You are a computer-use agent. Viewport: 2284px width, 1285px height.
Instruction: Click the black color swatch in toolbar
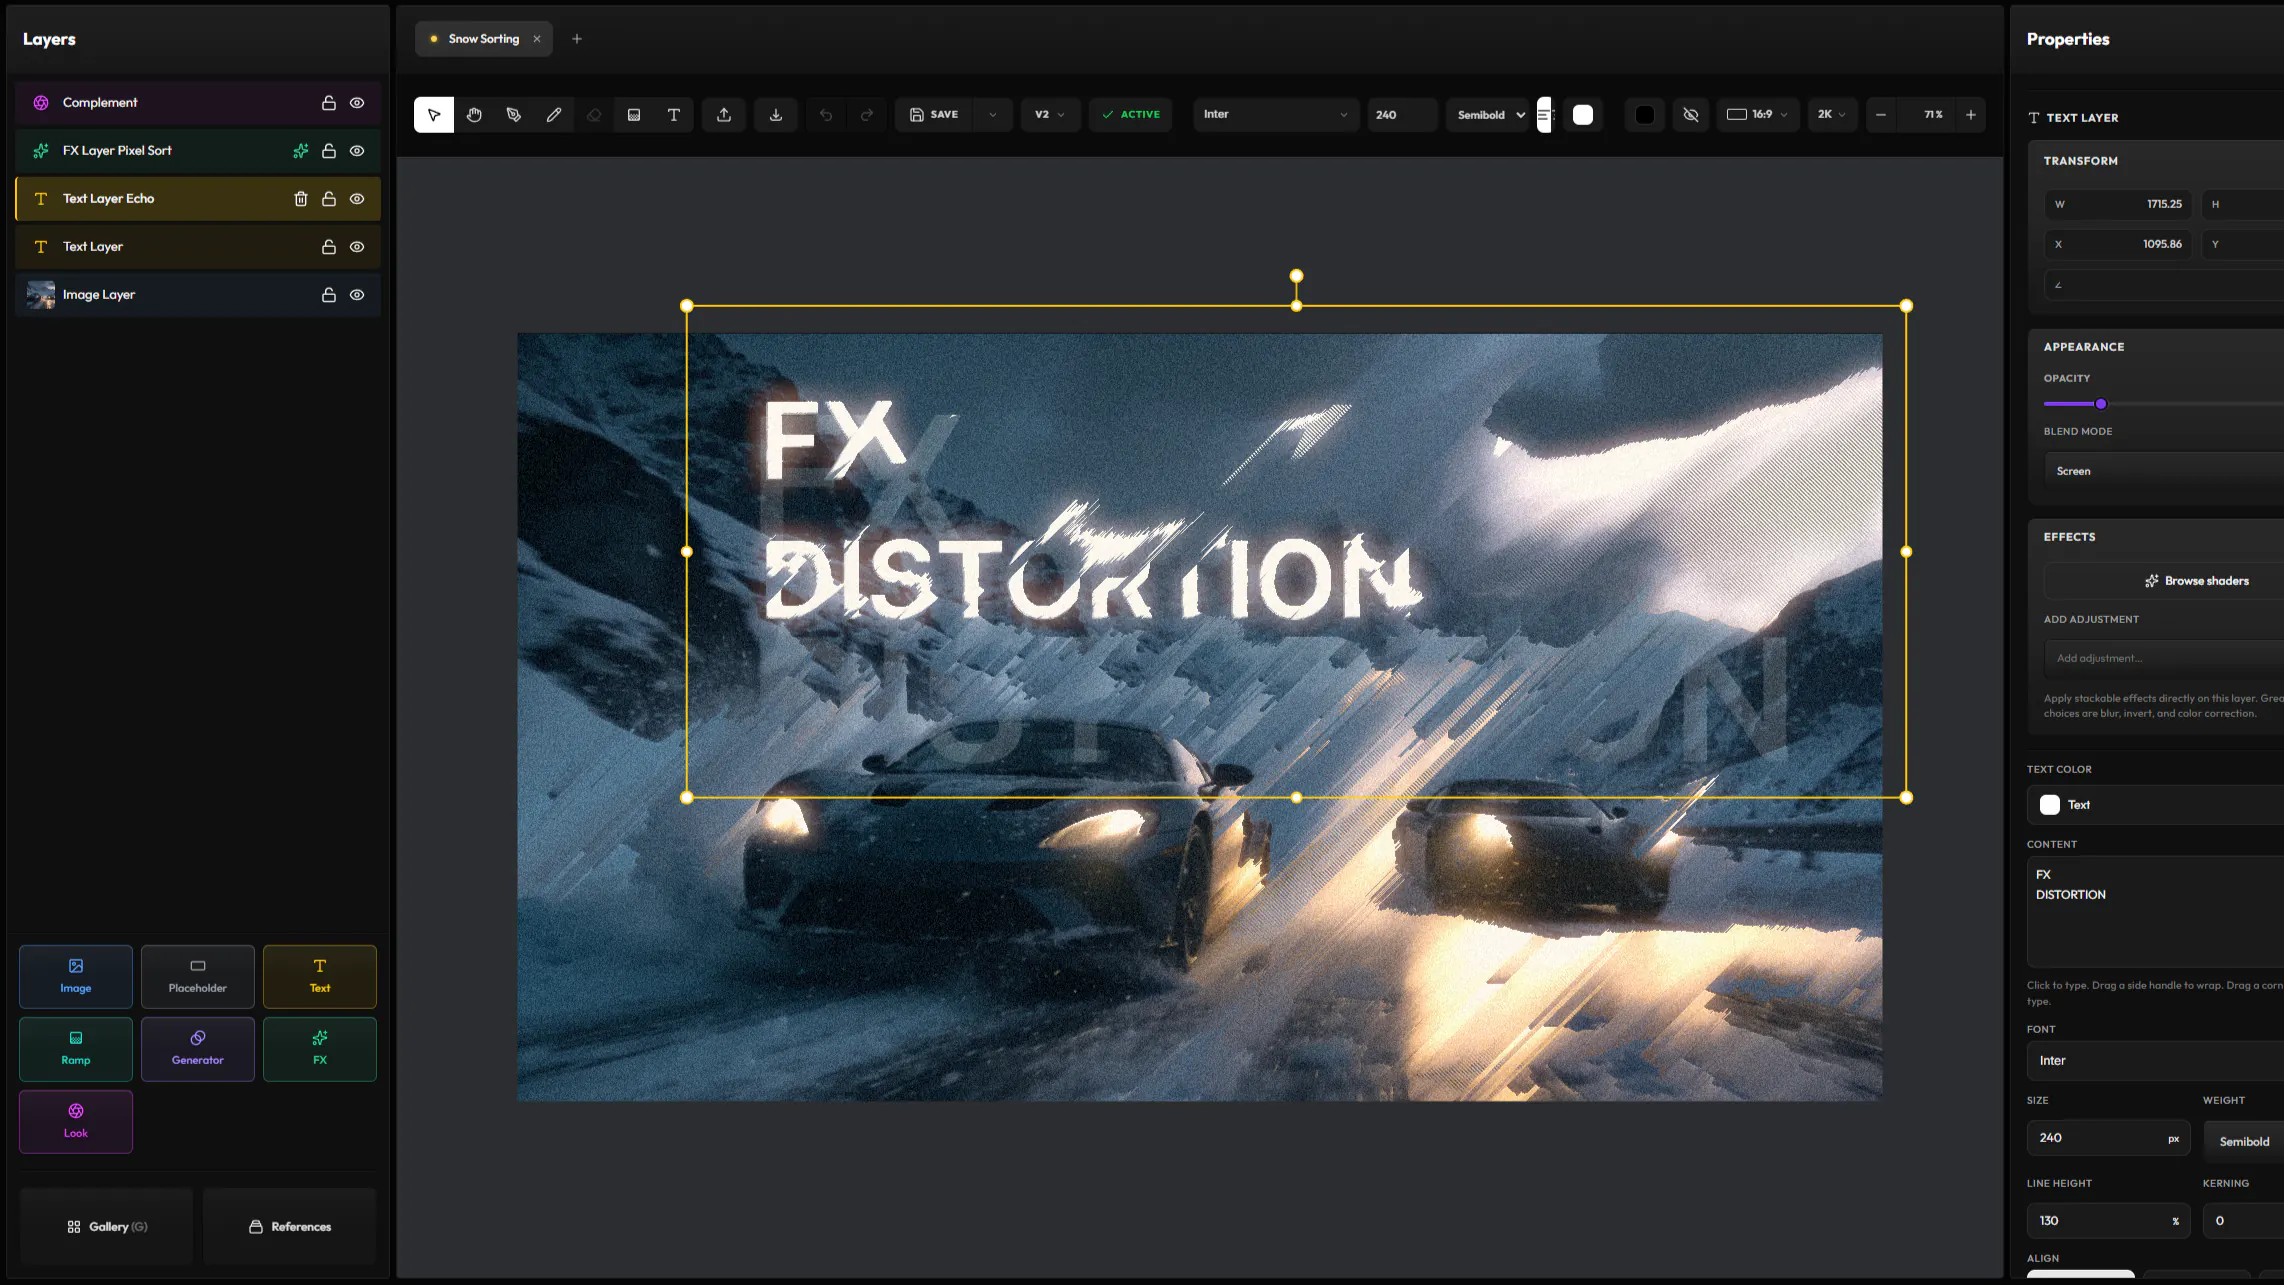coord(1645,115)
